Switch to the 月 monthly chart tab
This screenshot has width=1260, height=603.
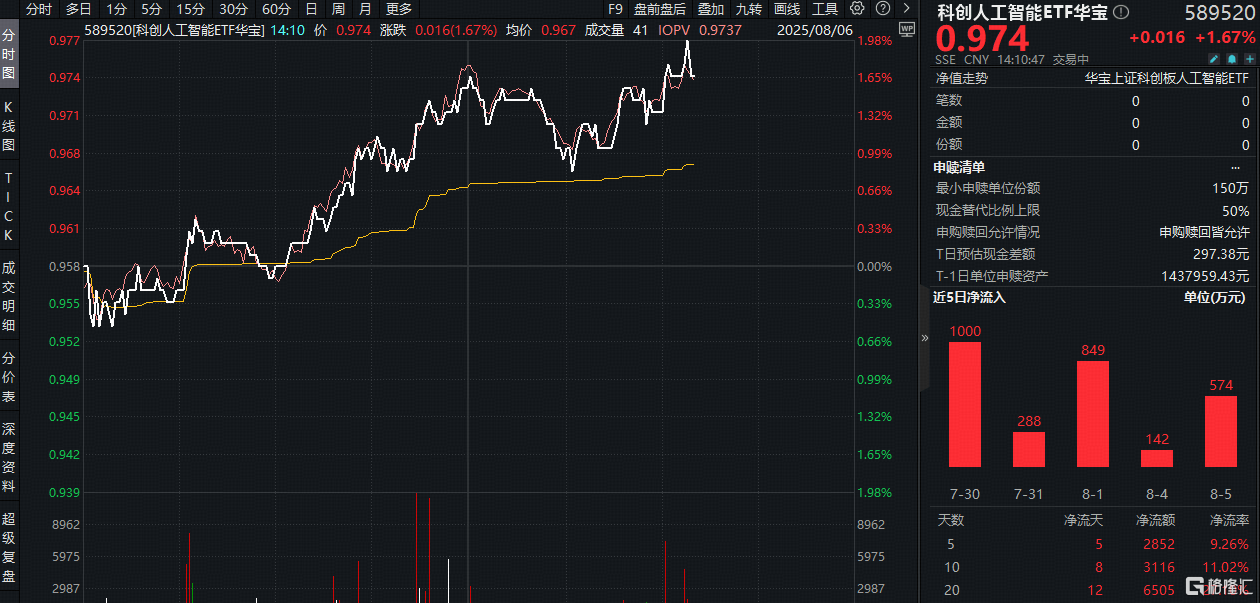coord(364,9)
